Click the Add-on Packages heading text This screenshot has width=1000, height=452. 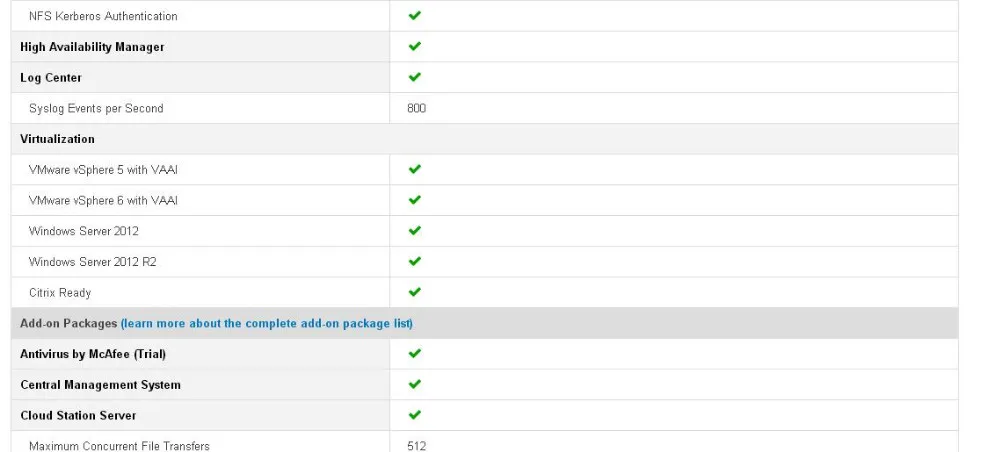(69, 323)
